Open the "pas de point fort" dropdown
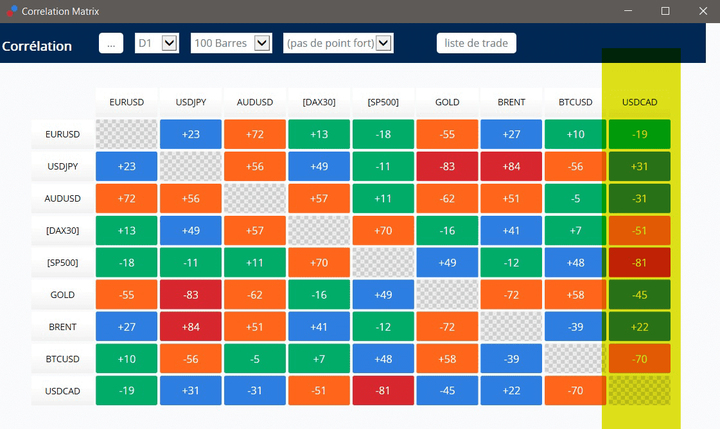This screenshot has width=720, height=429. tap(338, 43)
